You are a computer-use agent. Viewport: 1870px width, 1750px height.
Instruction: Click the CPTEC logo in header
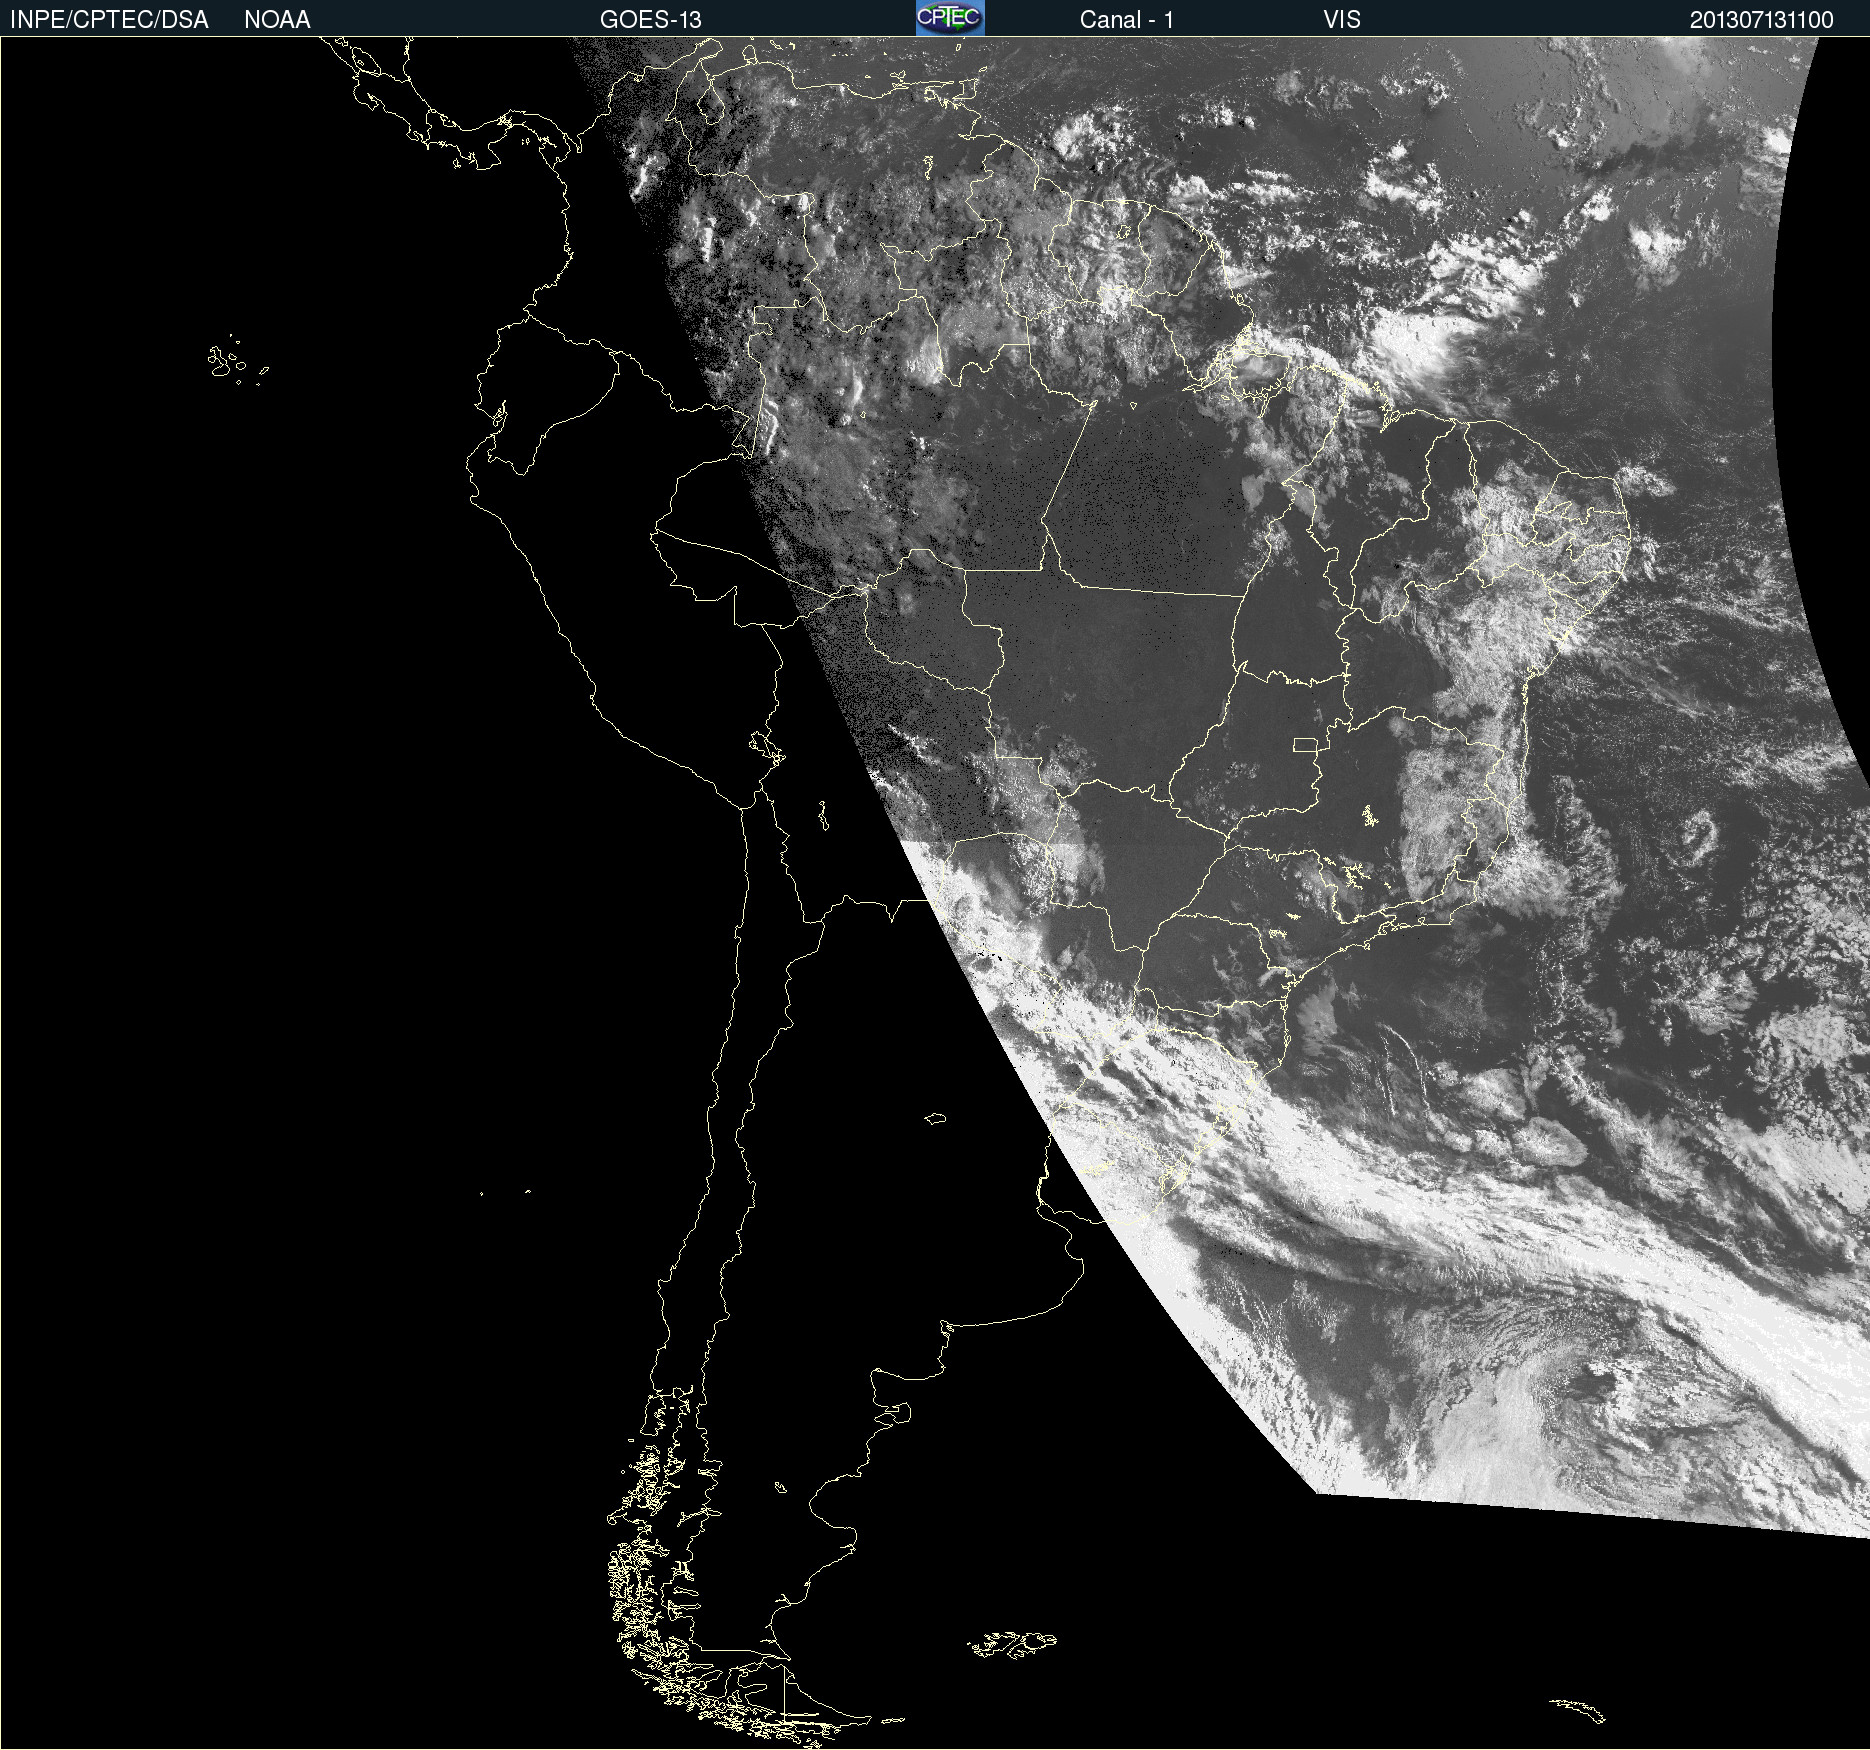coord(950,18)
